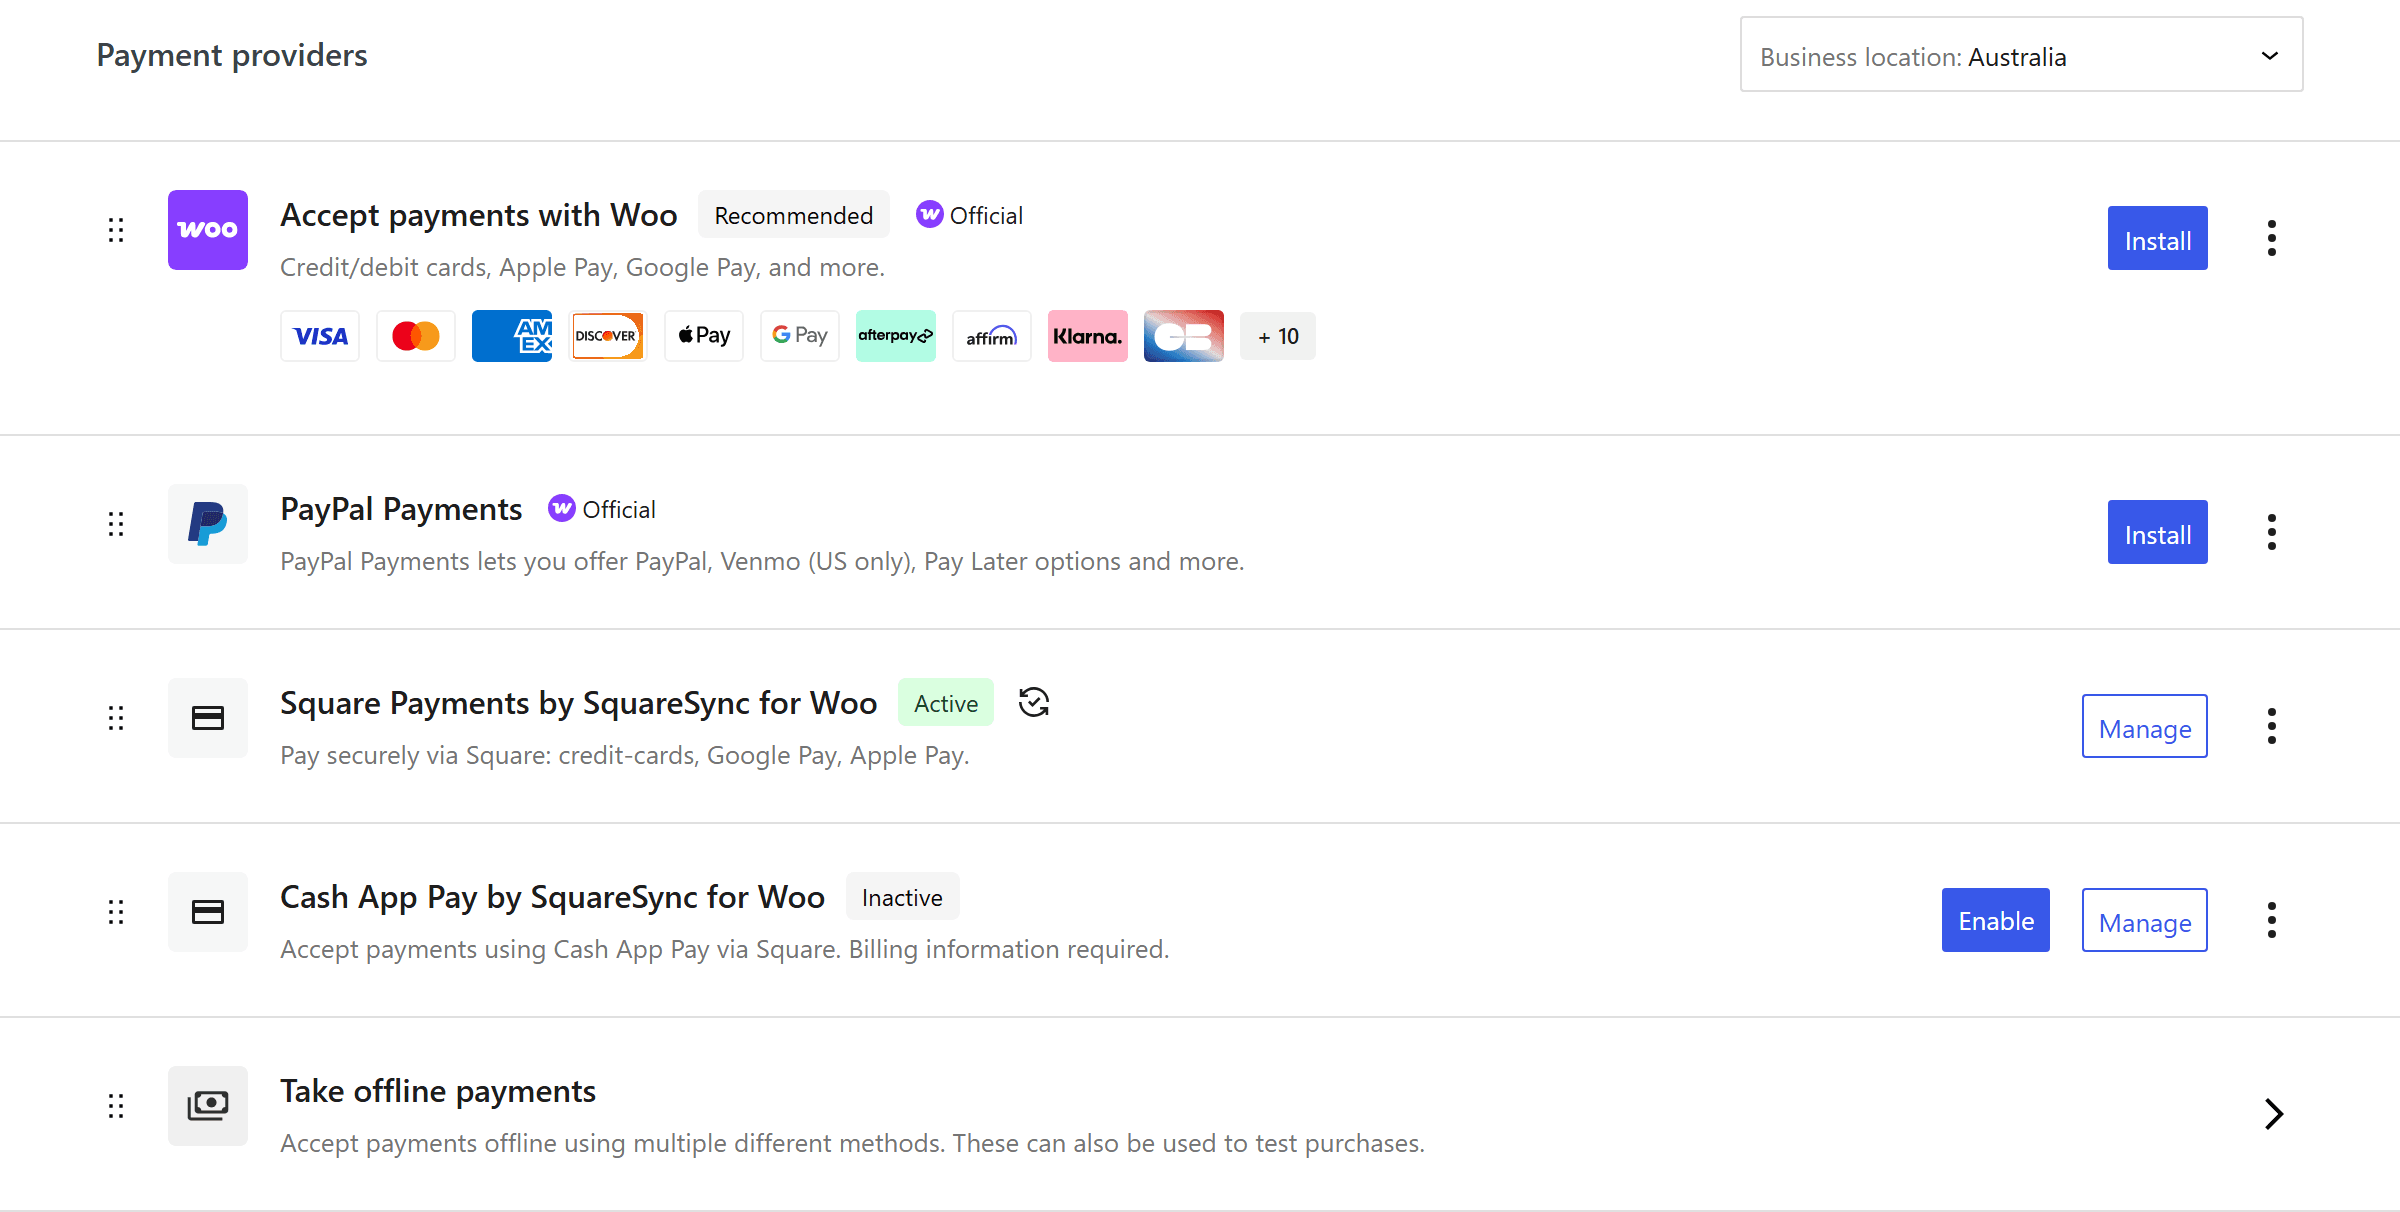The height and width of the screenshot is (1212, 2400).
Task: Manage Square Payments by SquareSync
Action: [2145, 726]
